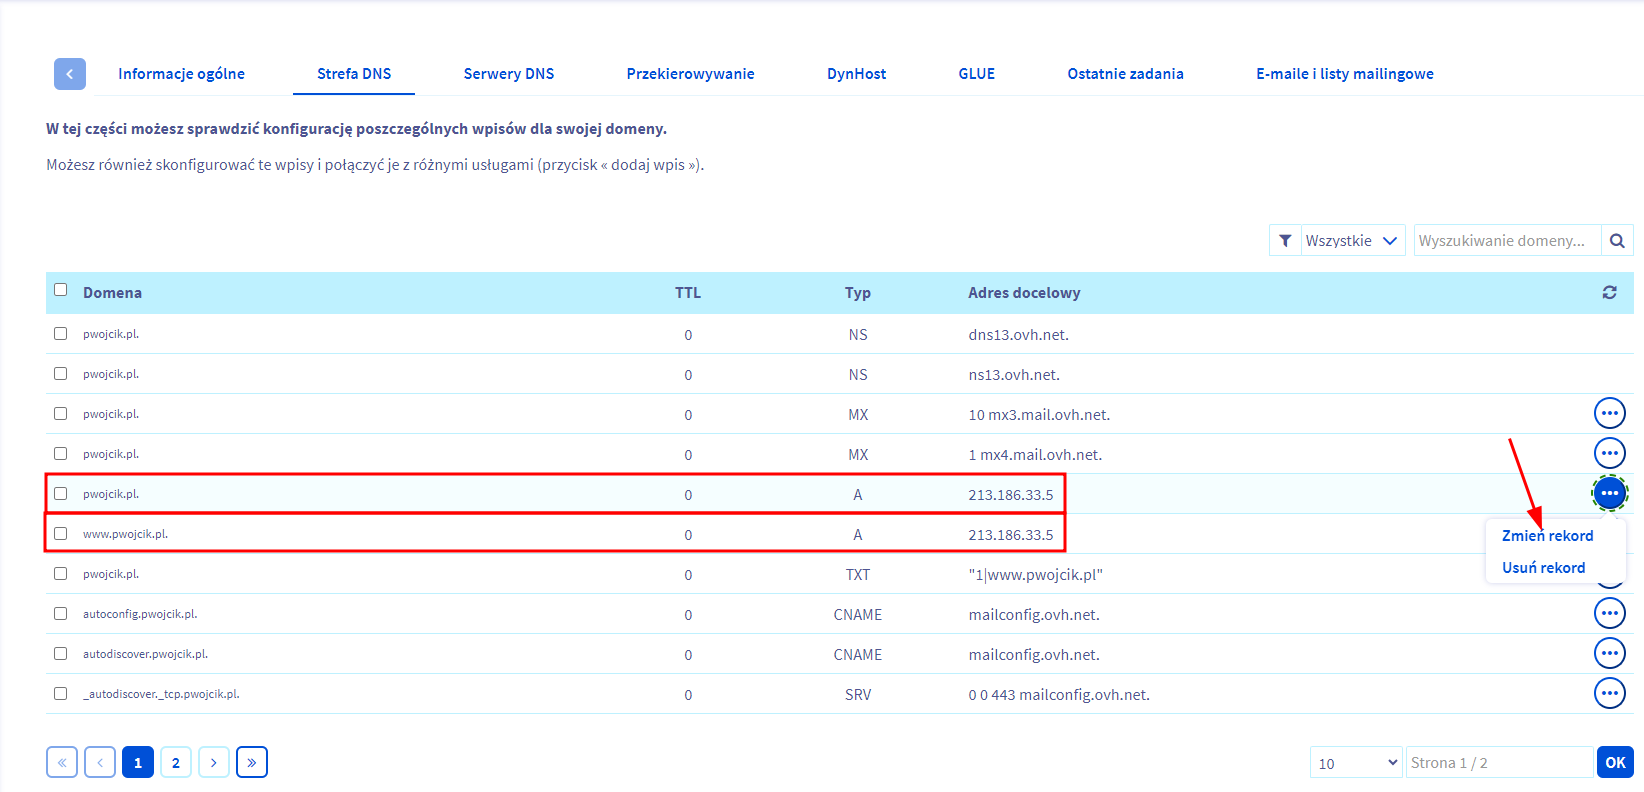This screenshot has width=1644, height=792.
Task: Click the filter funnel icon beside Wszystkie
Action: (x=1285, y=241)
